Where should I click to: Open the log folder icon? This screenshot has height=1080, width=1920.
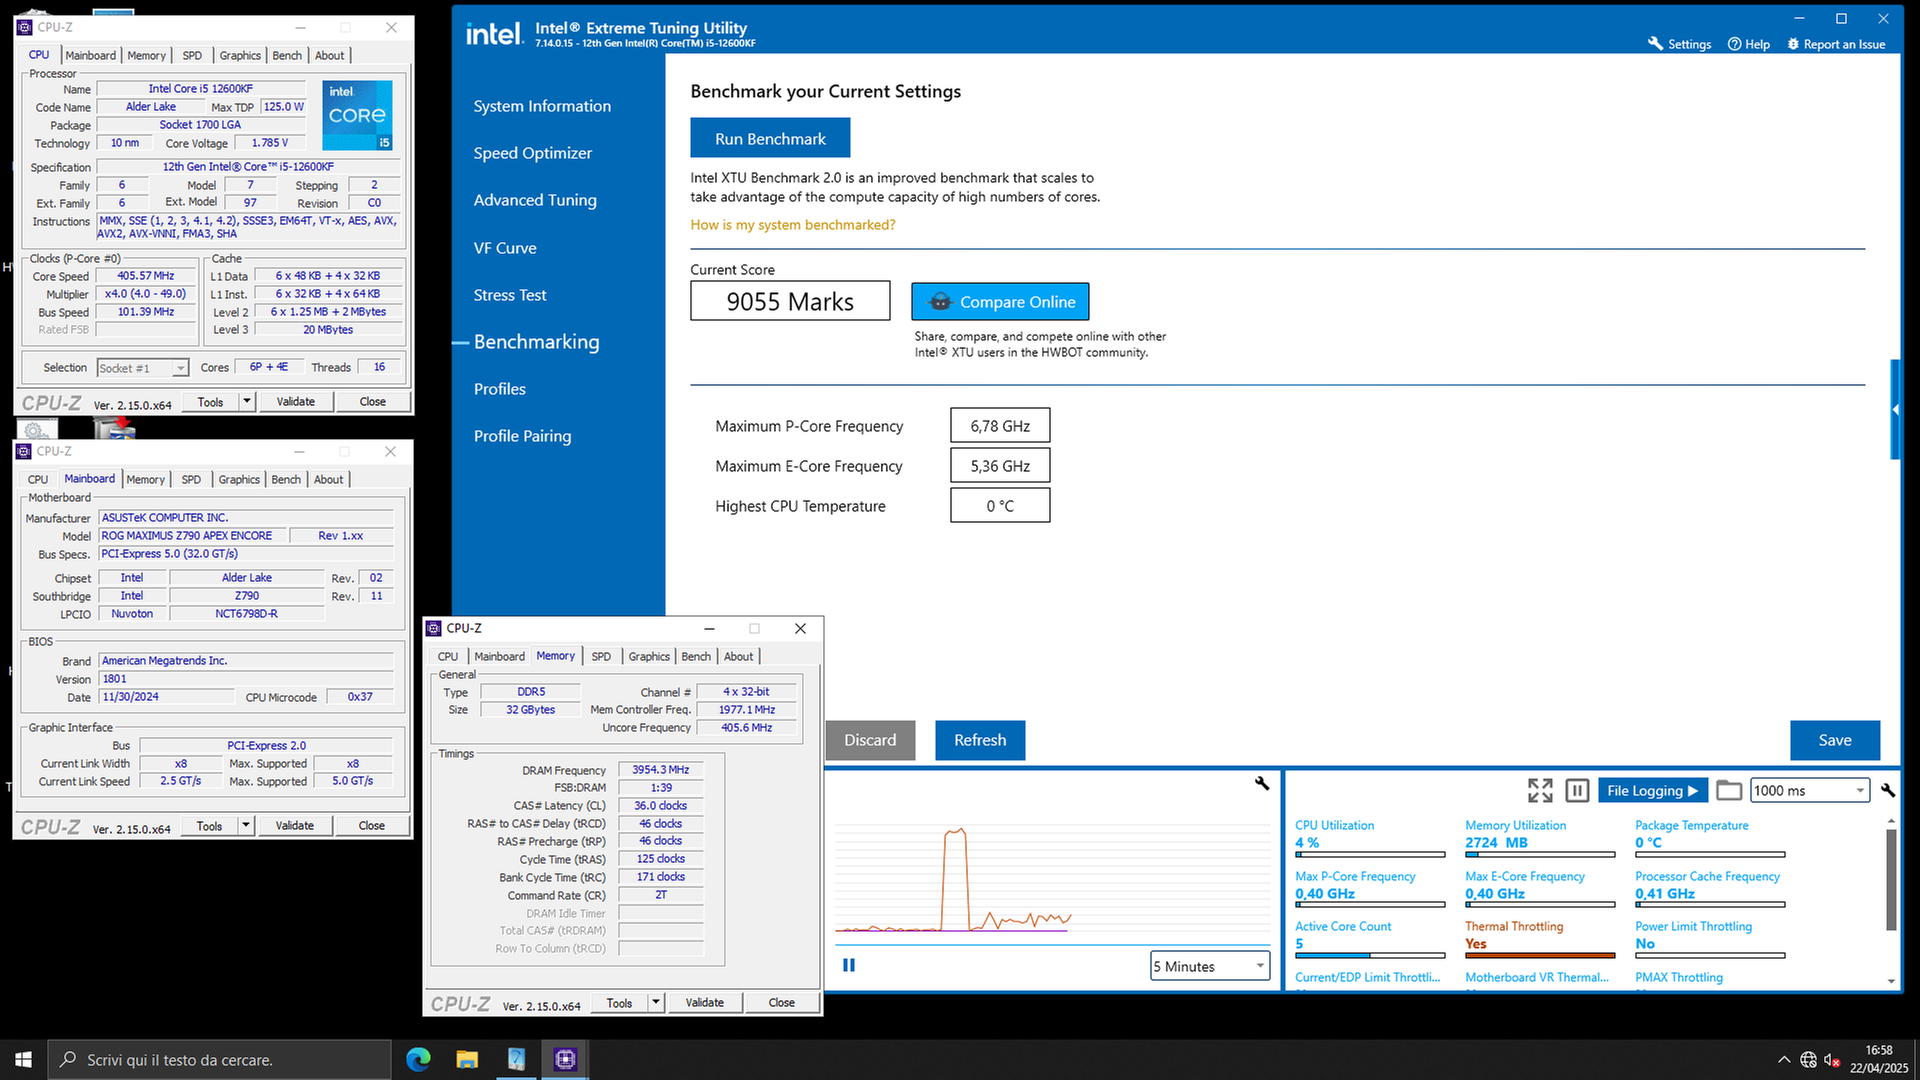click(1729, 790)
